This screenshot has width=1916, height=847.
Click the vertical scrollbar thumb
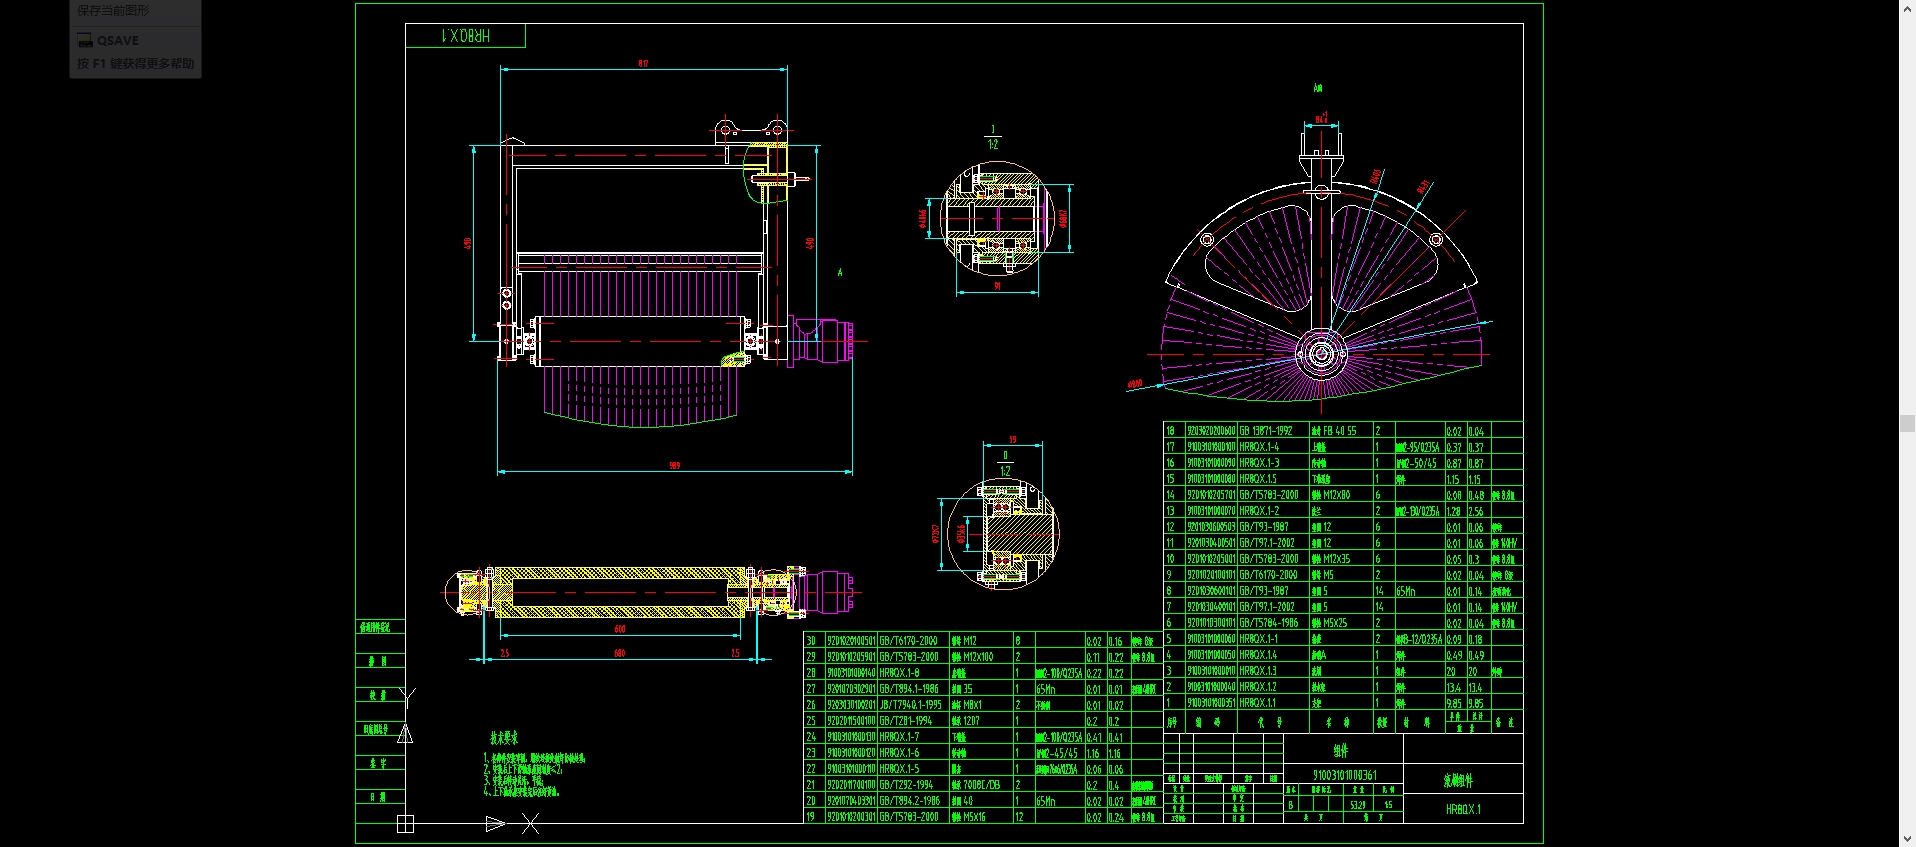click(1907, 424)
